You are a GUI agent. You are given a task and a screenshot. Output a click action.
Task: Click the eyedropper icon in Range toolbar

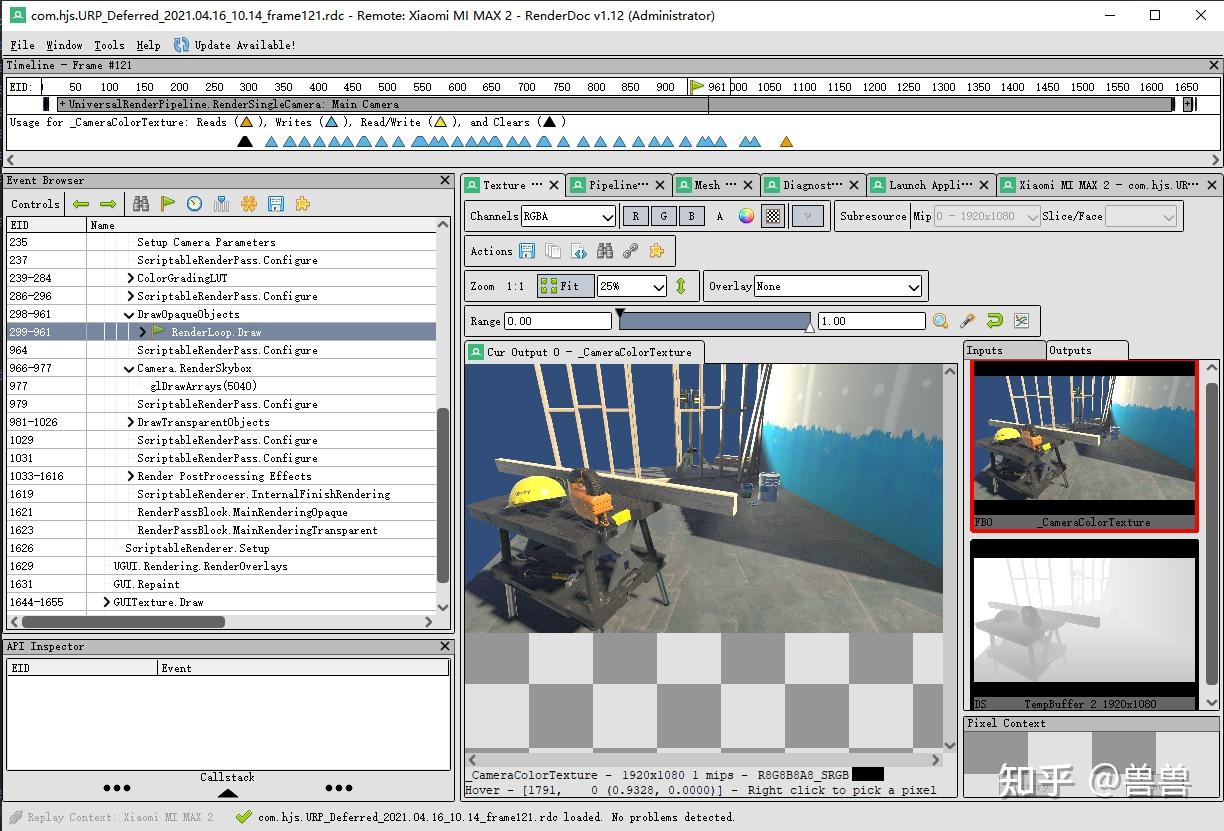pyautogui.click(x=967, y=321)
